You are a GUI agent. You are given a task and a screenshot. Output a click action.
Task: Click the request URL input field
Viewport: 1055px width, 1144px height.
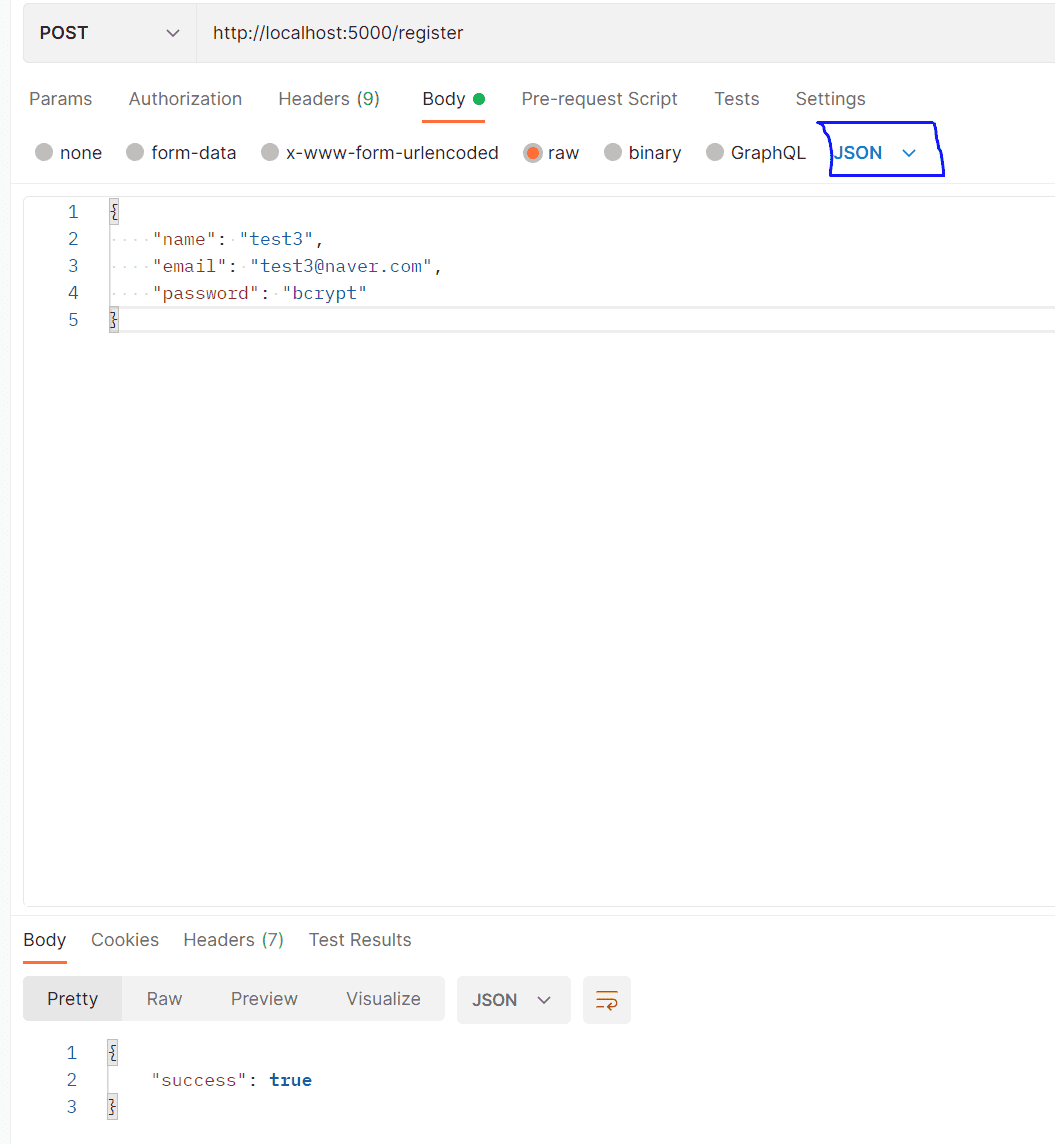pos(625,33)
